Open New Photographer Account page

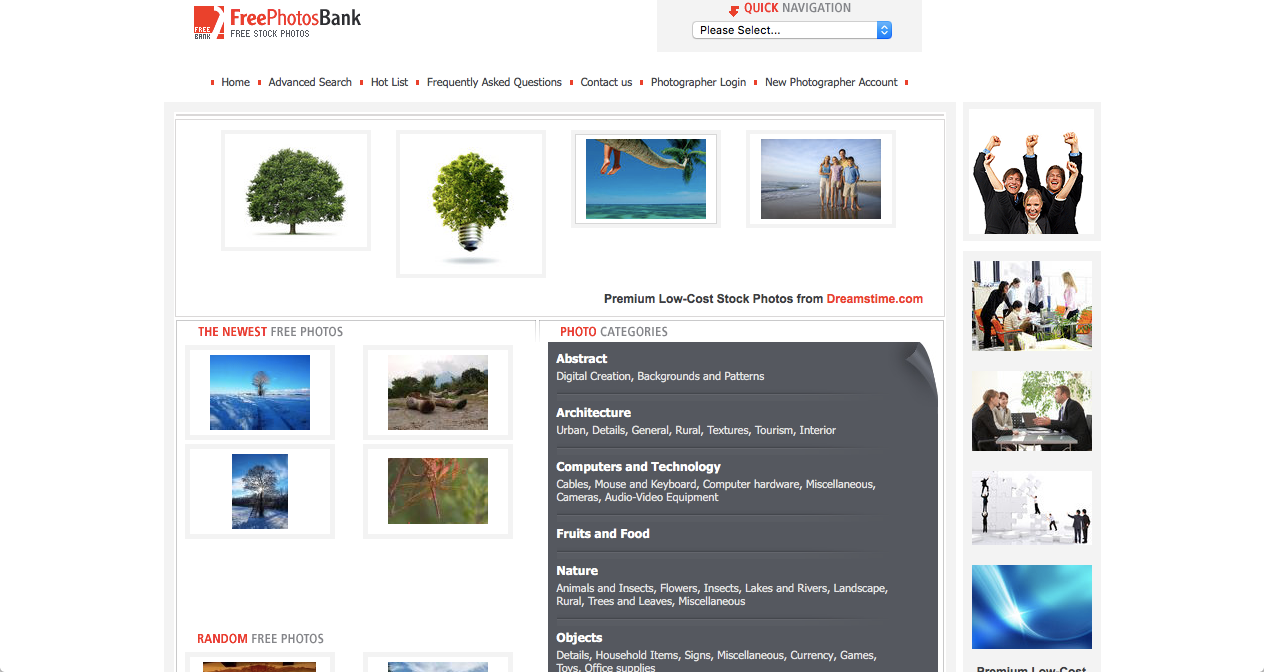(831, 82)
